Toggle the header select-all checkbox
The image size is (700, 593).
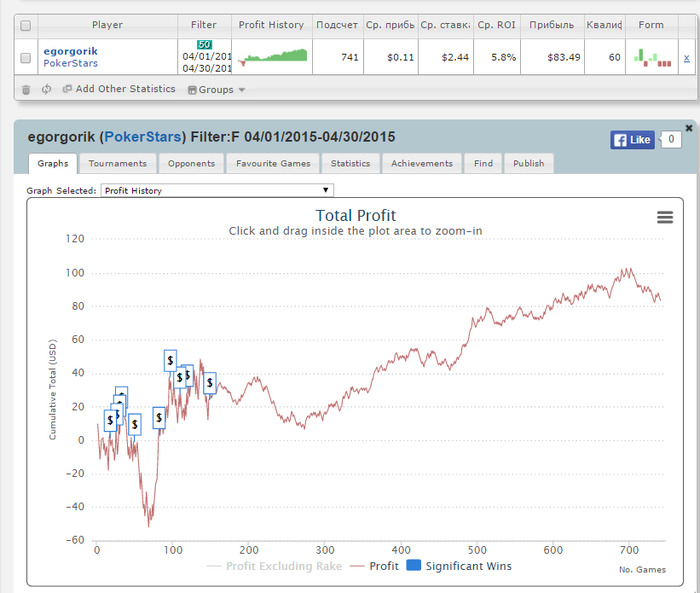[26, 26]
